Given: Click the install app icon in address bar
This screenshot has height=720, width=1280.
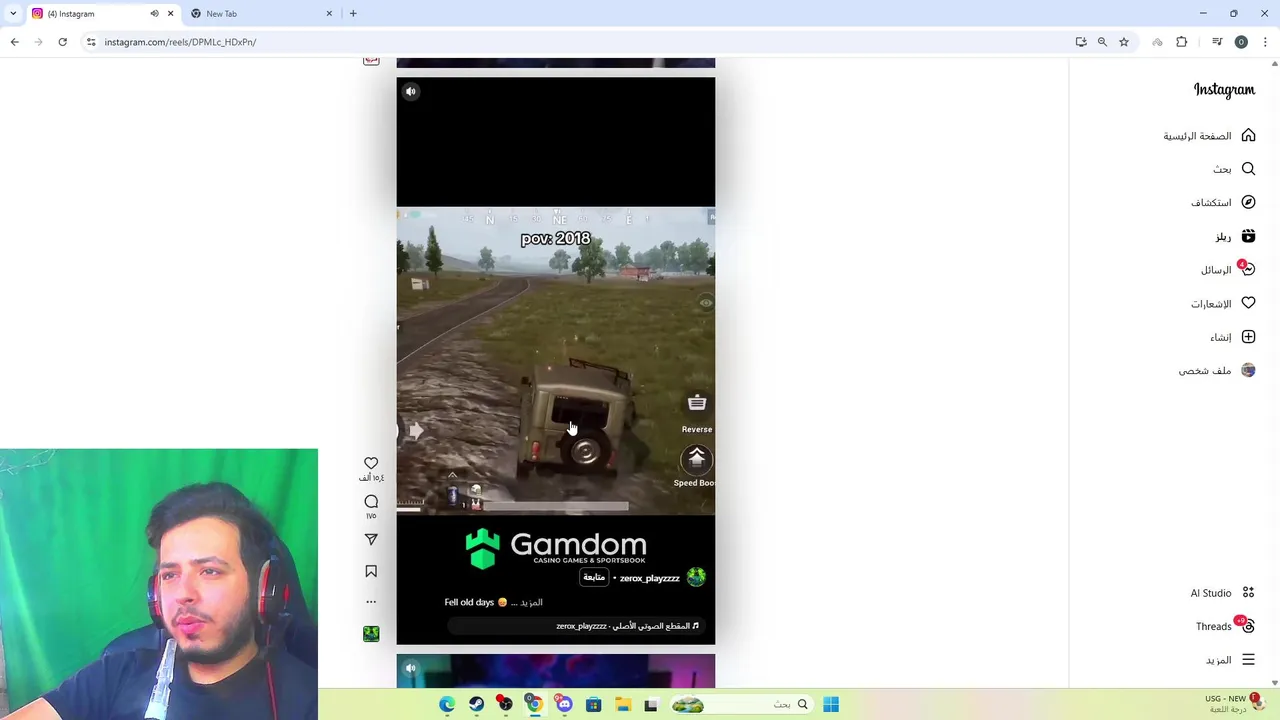Looking at the screenshot, I should 1081,42.
